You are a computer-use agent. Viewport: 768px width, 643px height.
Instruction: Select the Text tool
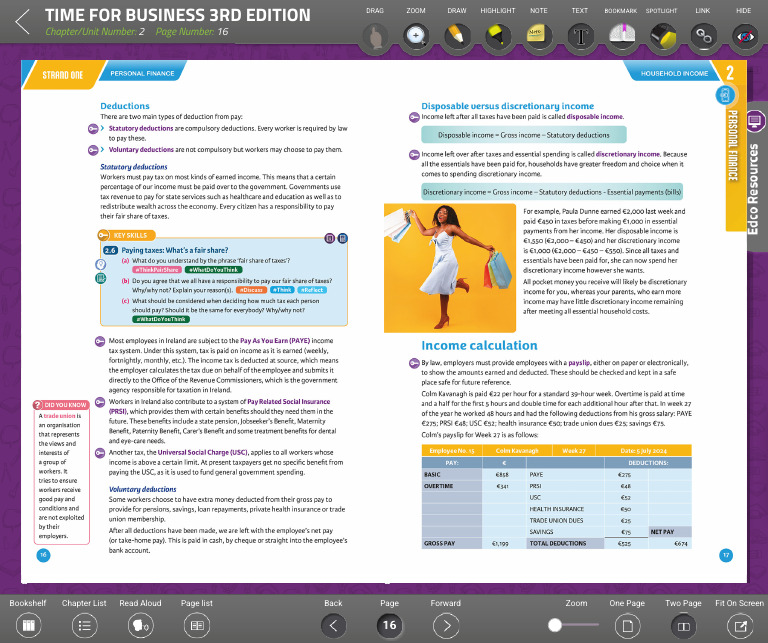click(580, 37)
